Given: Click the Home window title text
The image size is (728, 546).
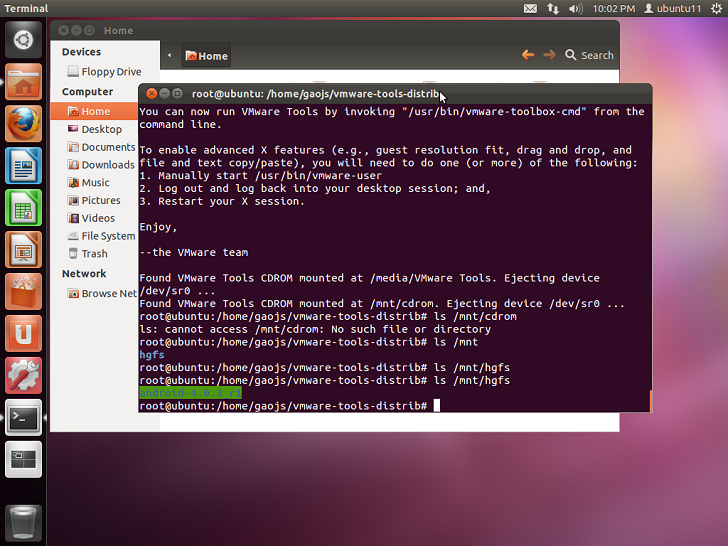Looking at the screenshot, I should pos(118,31).
